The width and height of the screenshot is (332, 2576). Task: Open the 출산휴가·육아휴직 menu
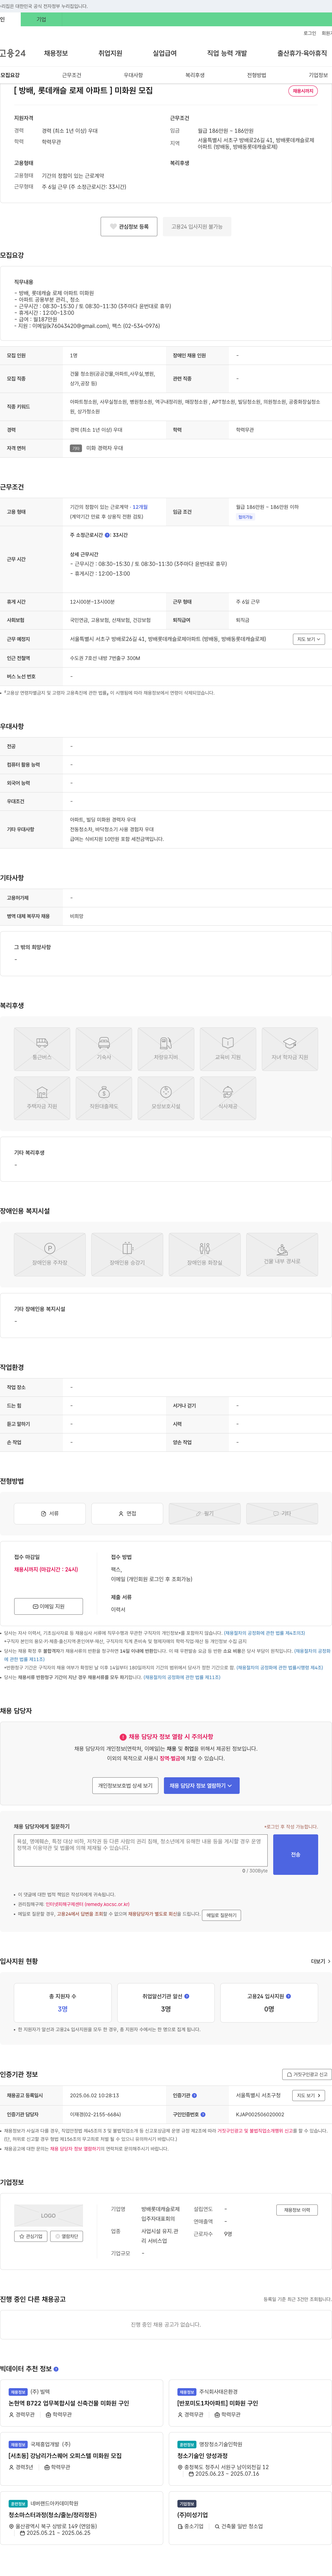[x=302, y=53]
